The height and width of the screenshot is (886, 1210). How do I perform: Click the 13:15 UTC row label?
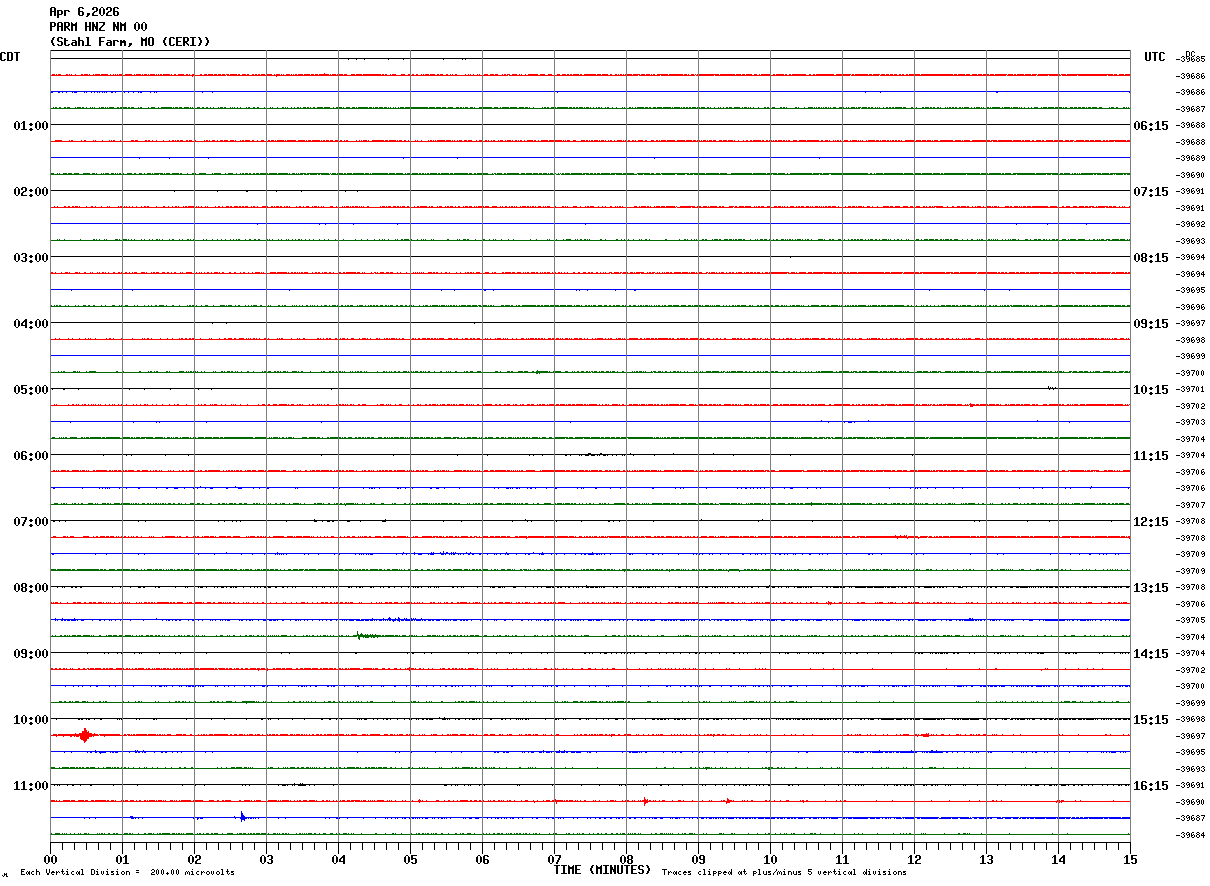[1151, 587]
